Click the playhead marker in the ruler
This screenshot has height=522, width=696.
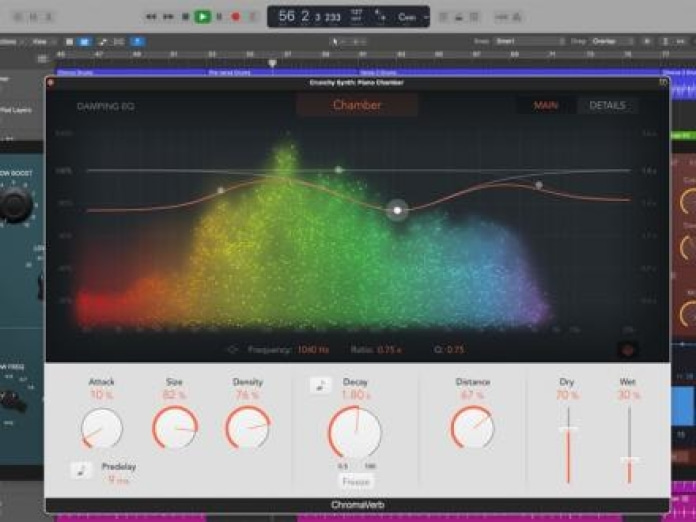tap(273, 63)
